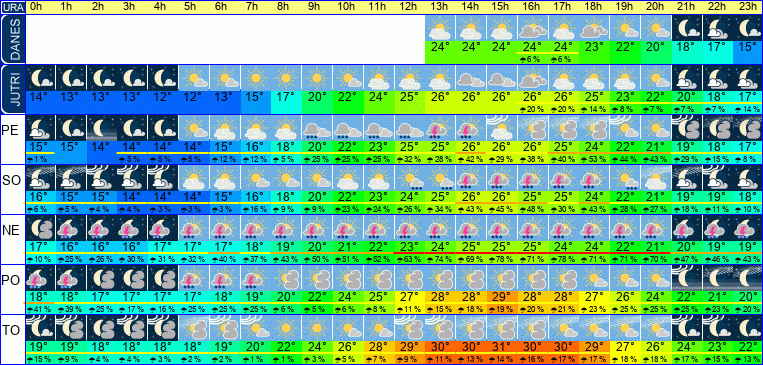Switch to the JUTRI row tab

point(12,89)
